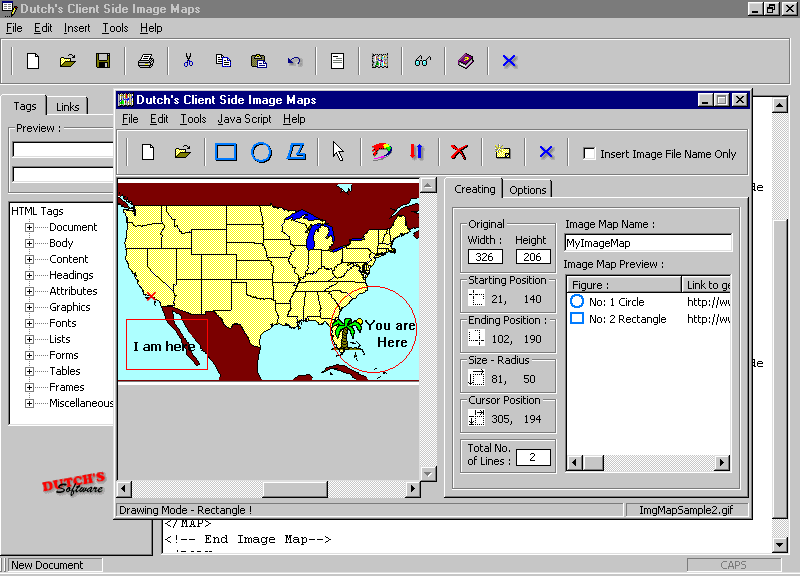The height and width of the screenshot is (576, 800).
Task: Paste from clipboard icon in main toolbar
Action: click(x=259, y=61)
